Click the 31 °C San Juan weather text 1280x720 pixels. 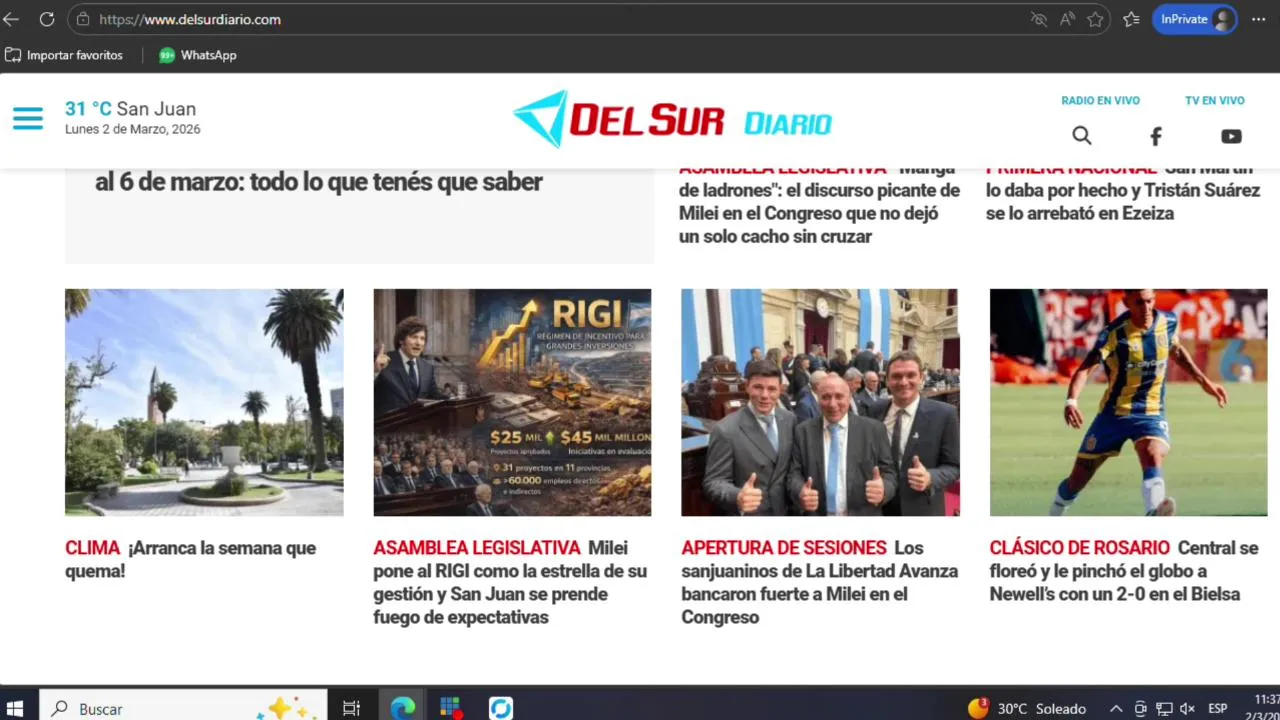click(x=130, y=109)
